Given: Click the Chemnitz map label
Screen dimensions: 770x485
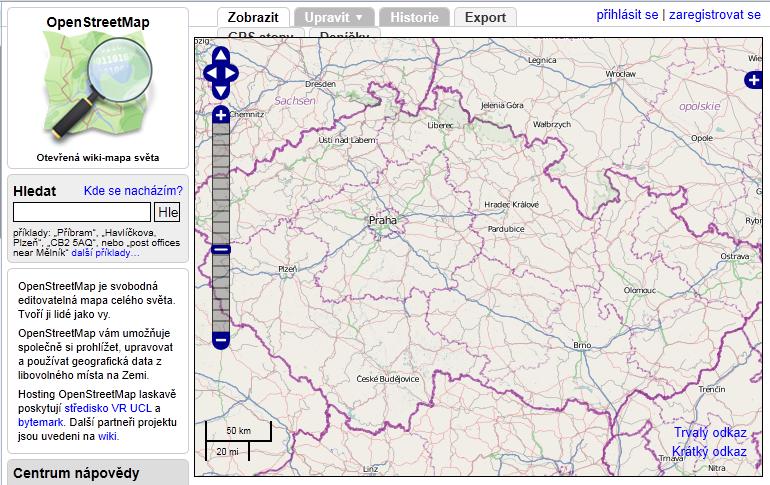Looking at the screenshot, I should click(247, 114).
